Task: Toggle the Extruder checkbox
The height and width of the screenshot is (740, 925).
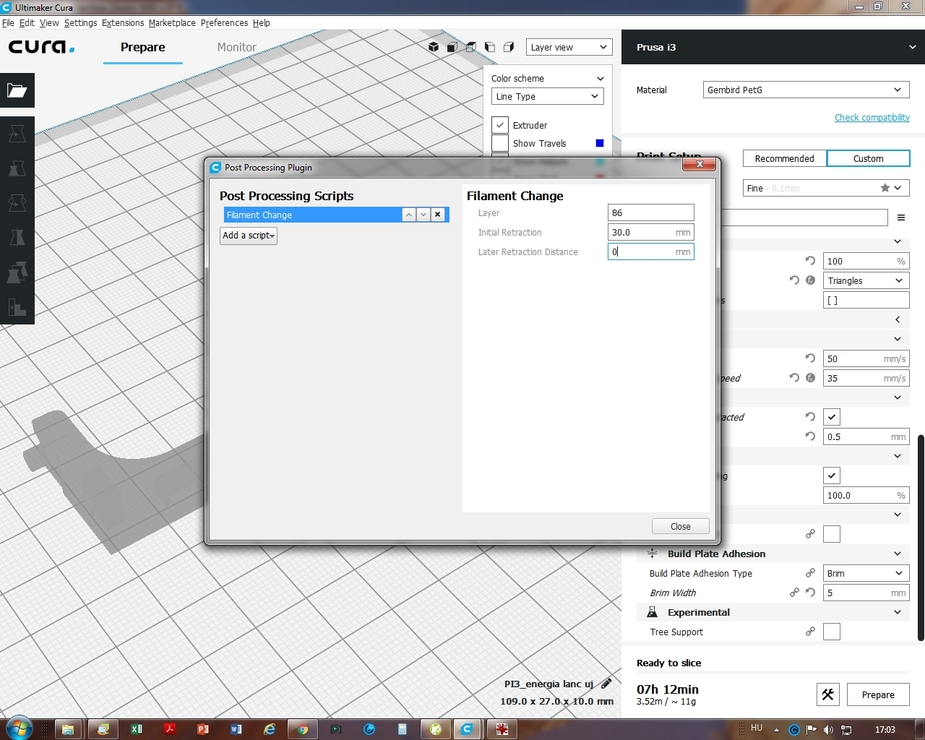Action: 500,125
